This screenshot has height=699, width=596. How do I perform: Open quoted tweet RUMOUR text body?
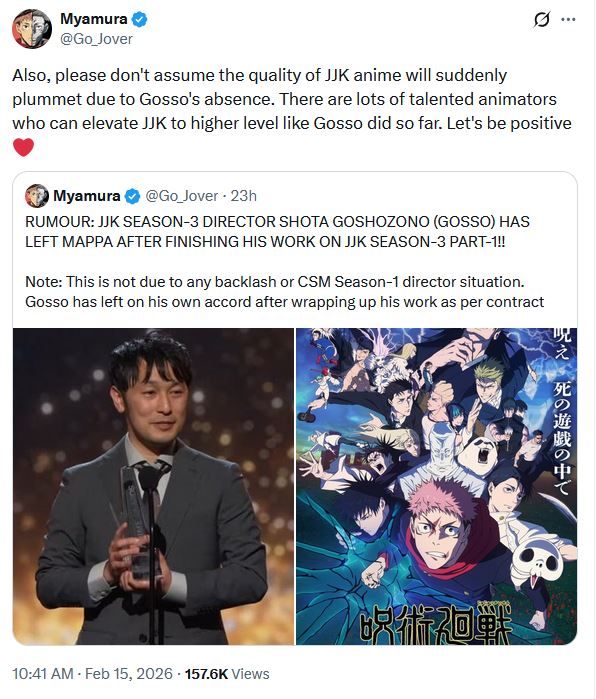pos(277,232)
